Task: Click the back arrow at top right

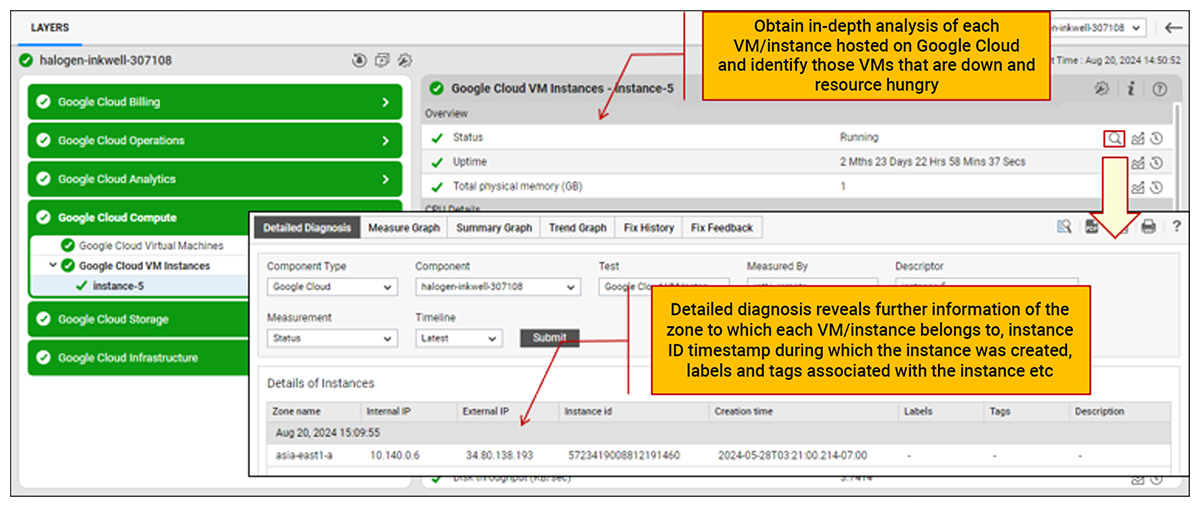Action: [1174, 27]
